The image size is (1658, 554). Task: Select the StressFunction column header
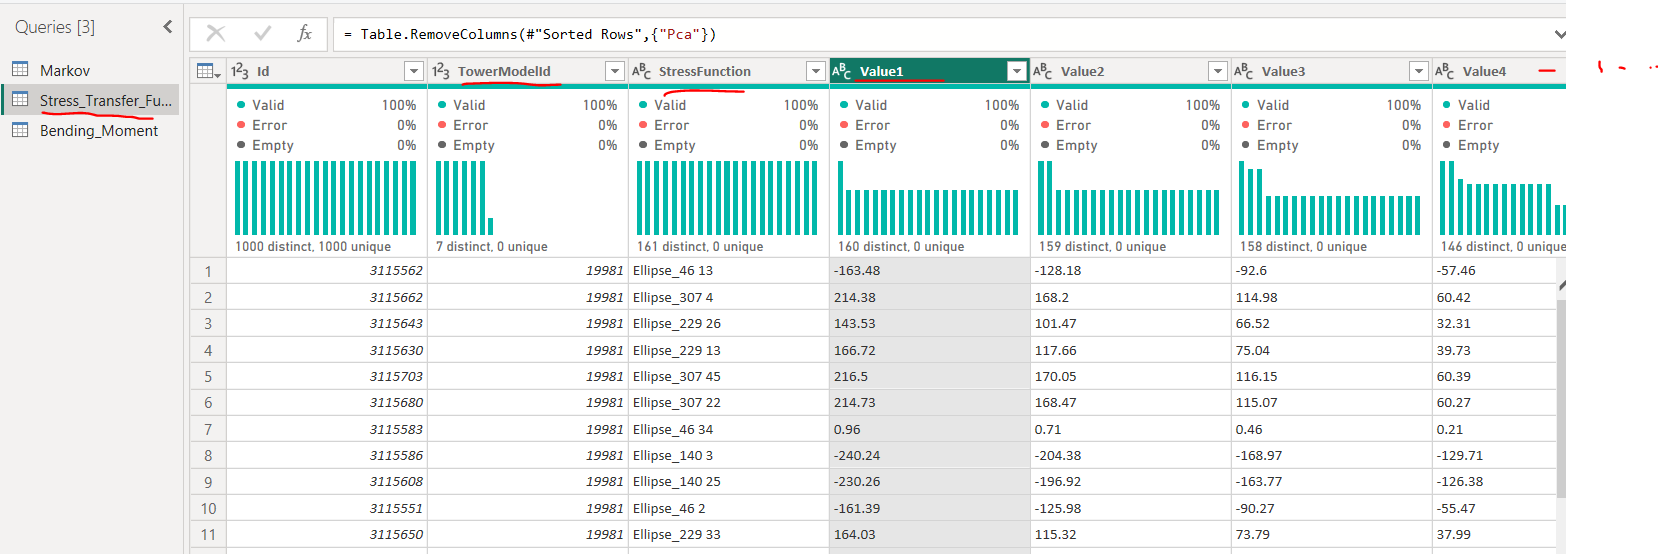pos(729,71)
